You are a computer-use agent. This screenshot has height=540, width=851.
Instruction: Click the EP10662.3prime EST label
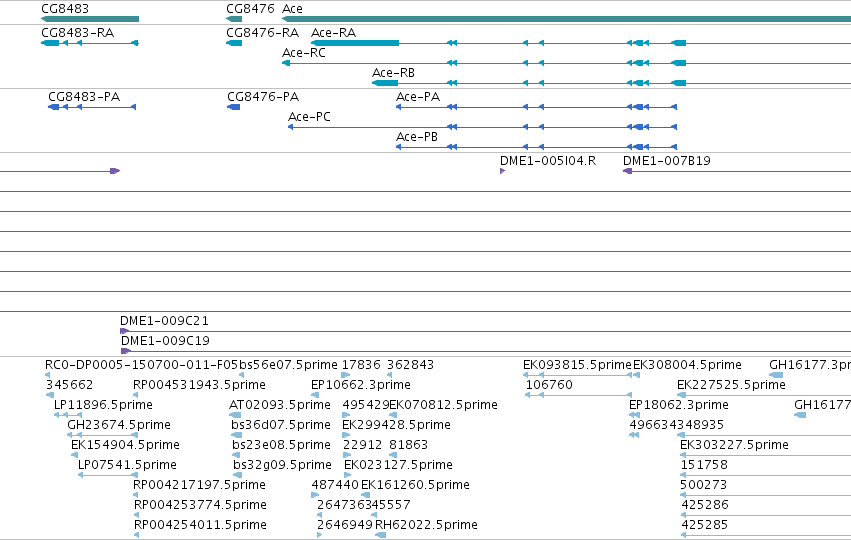(361, 385)
